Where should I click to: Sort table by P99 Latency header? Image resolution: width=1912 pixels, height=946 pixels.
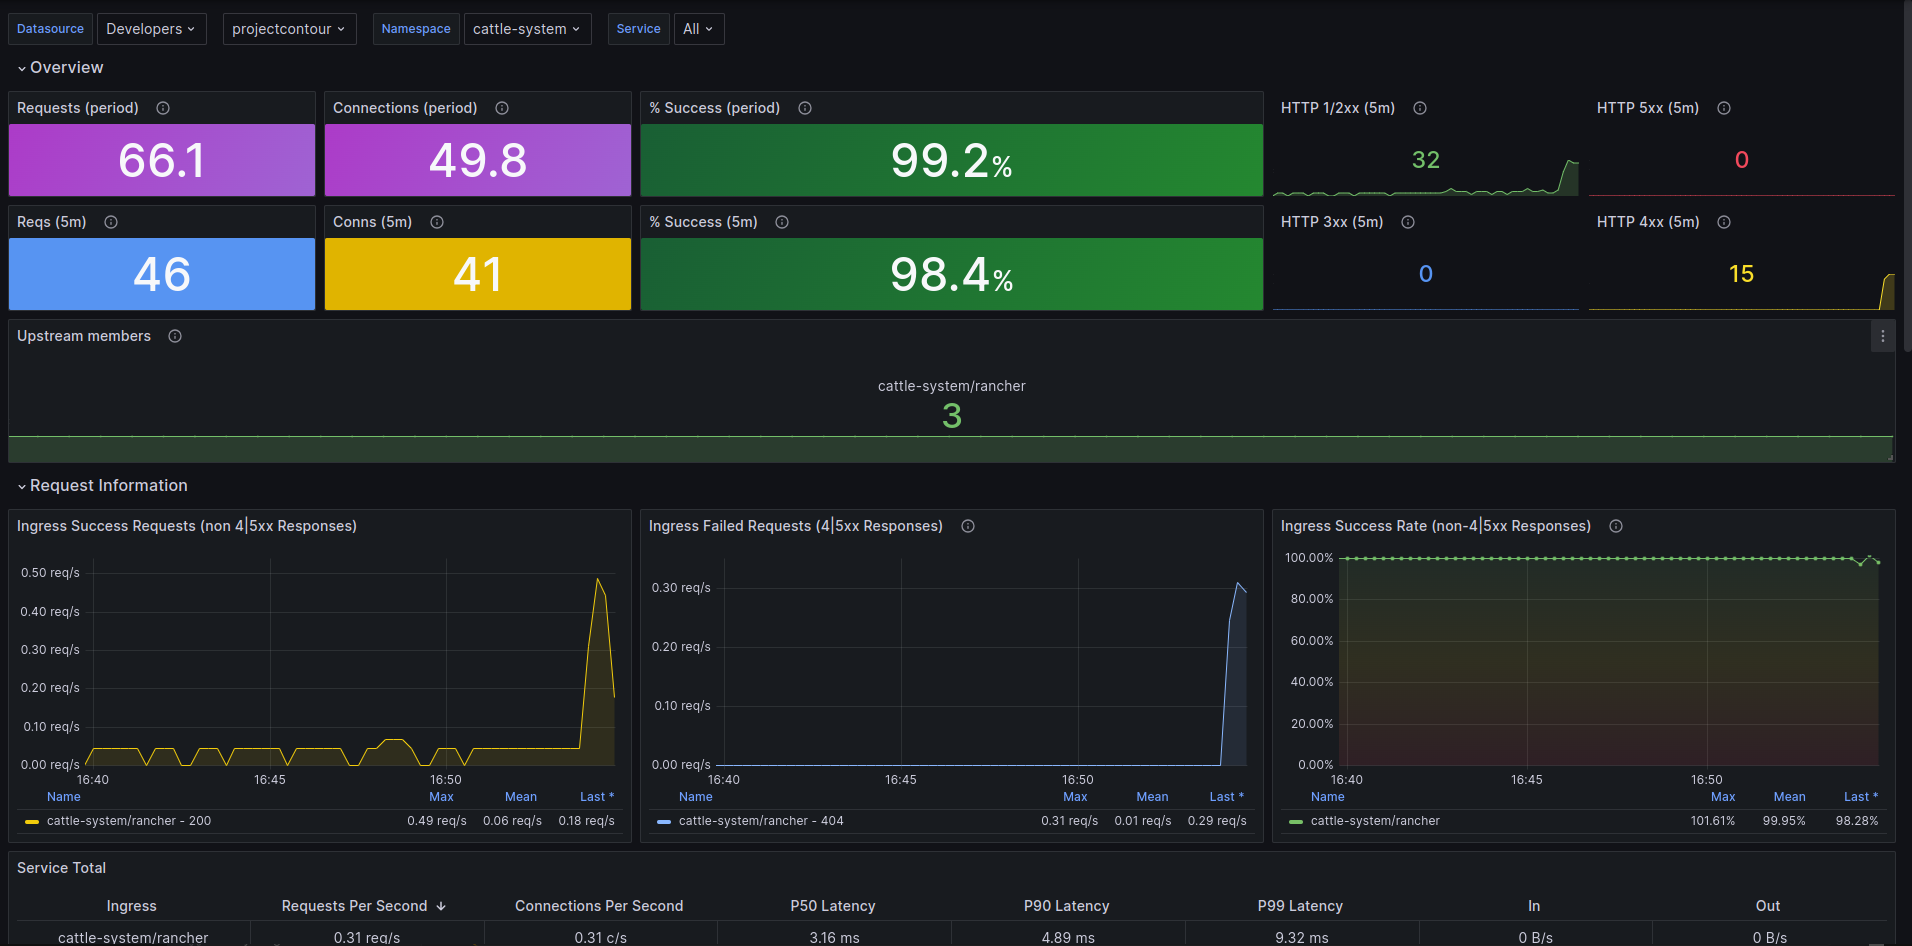coord(1300,906)
